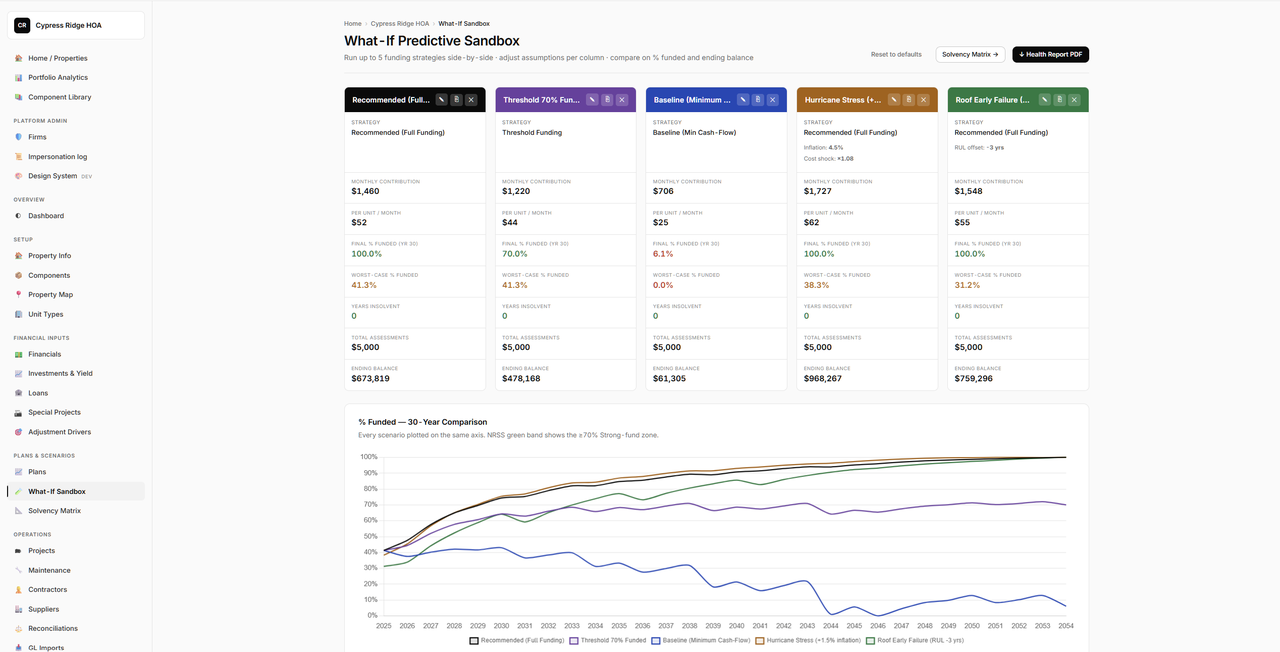This screenshot has height=652, width=1280.
Task: Duplicate the Hurricane Stress scenario
Action: 908,100
